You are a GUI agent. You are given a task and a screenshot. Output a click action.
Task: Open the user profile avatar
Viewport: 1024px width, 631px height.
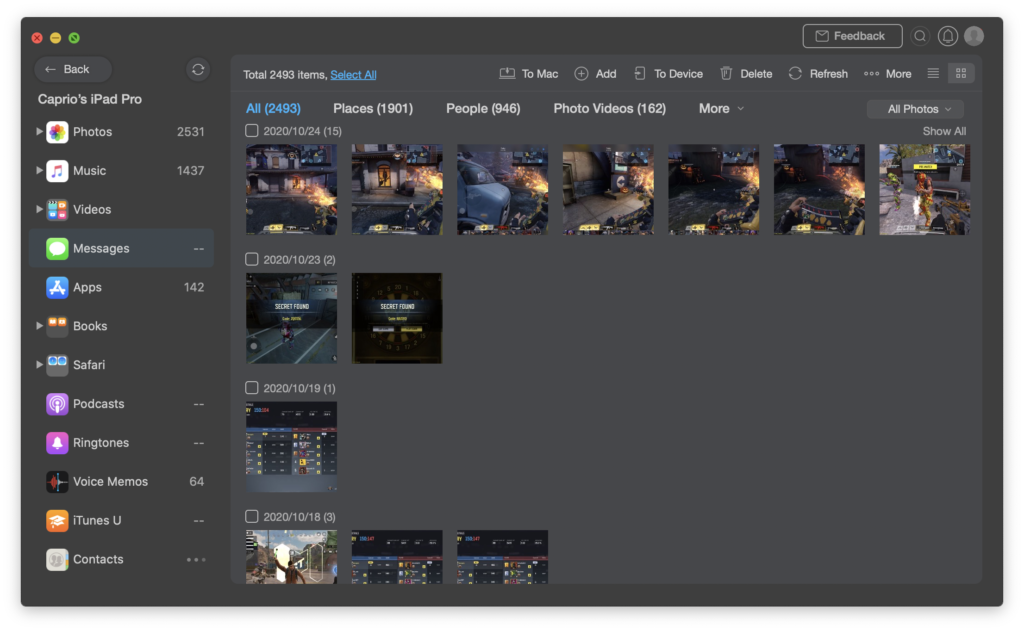click(x=974, y=36)
